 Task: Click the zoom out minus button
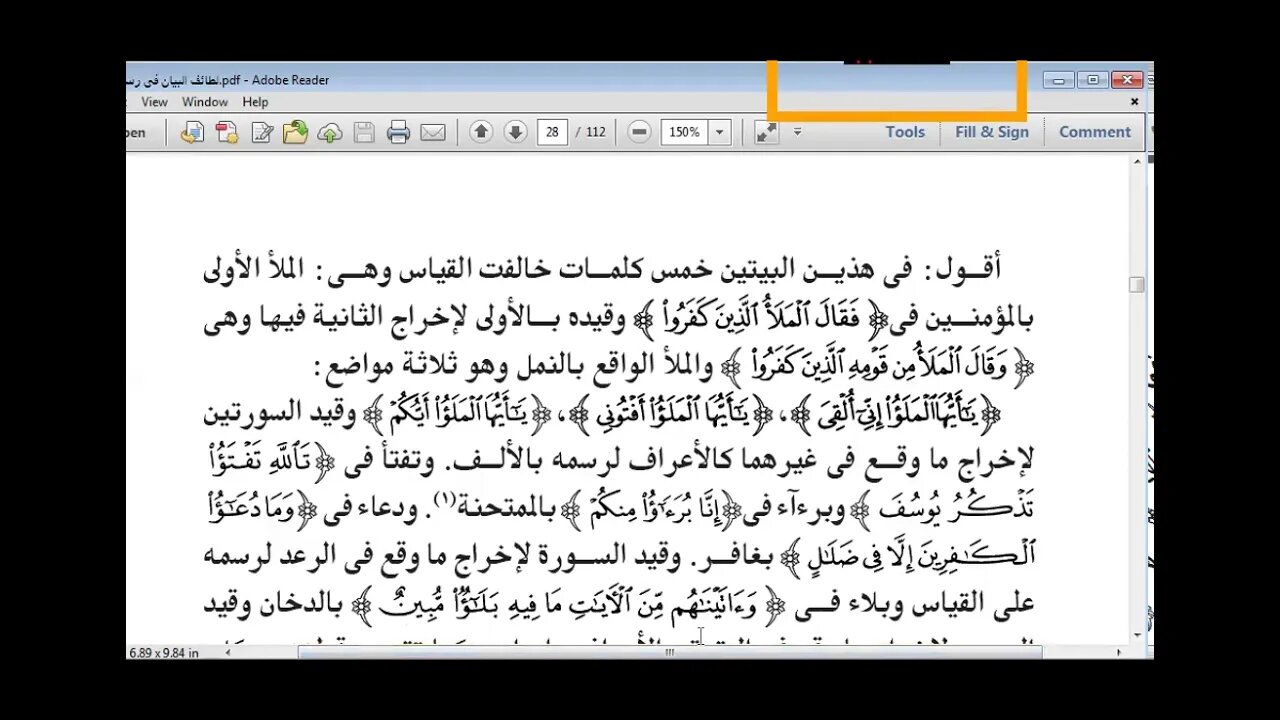[x=640, y=132]
